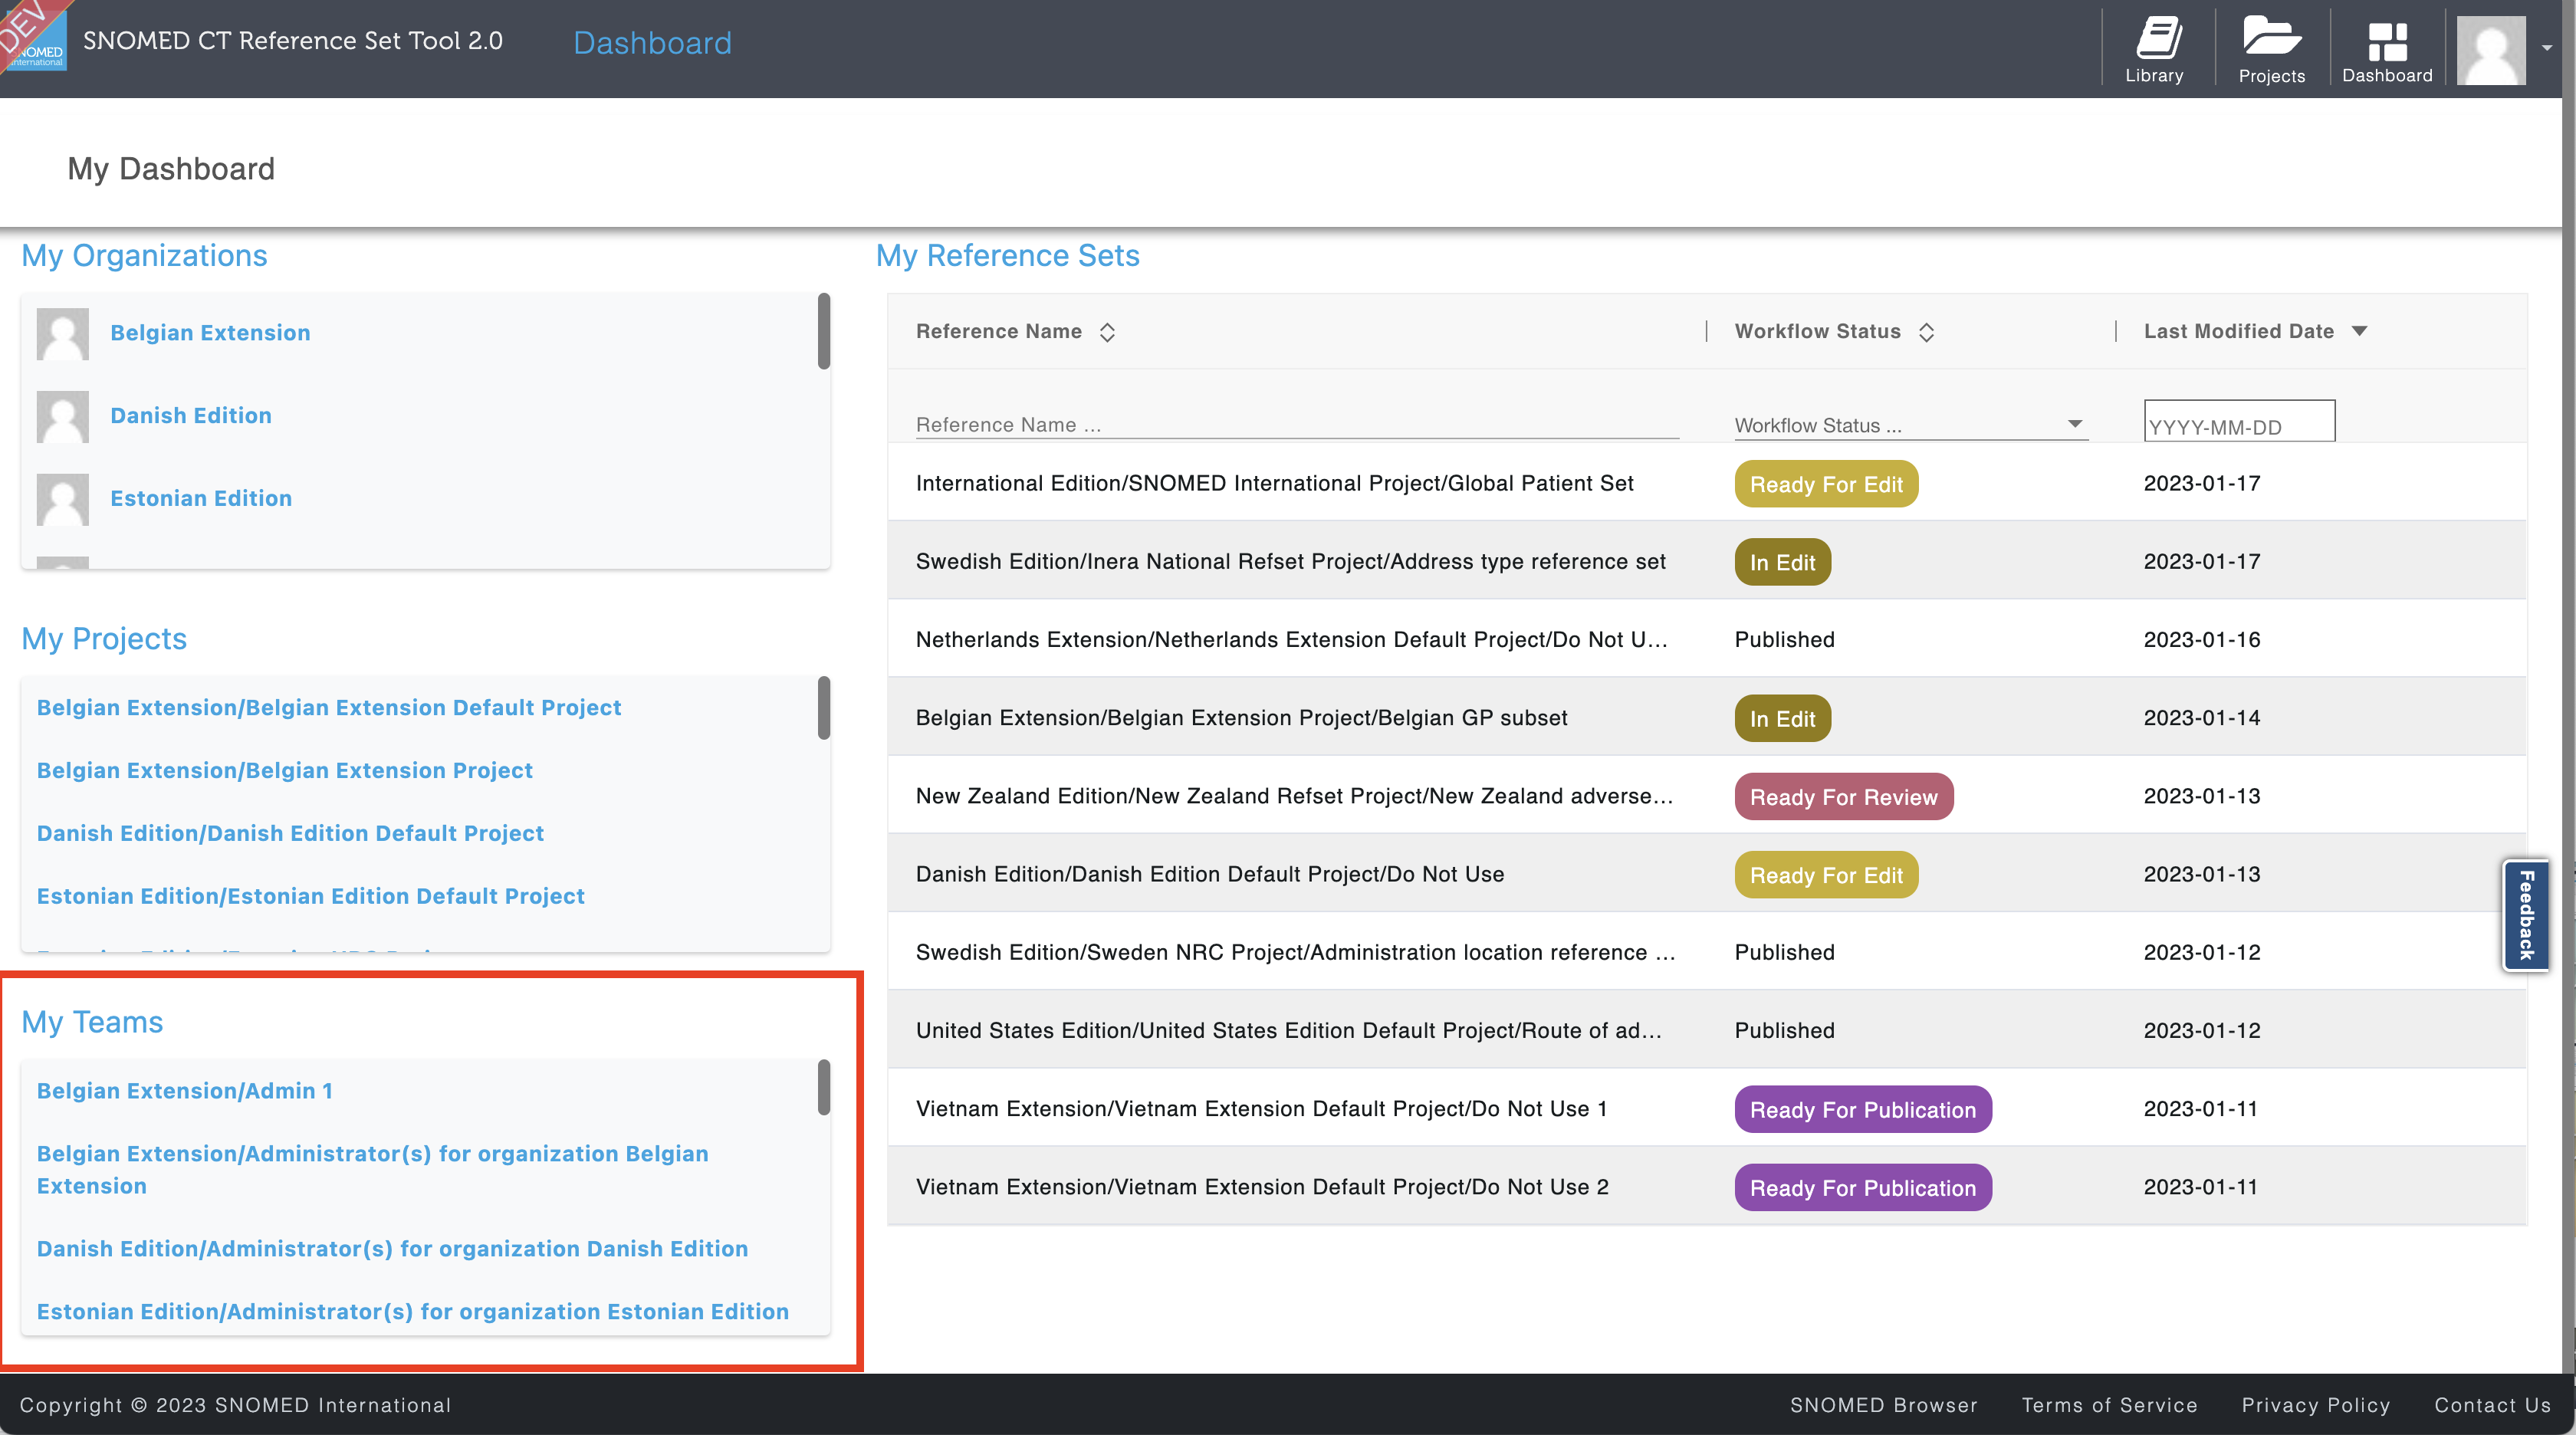Click Ready For Publication badge for Do Not Use 1
This screenshot has width=2576, height=1435.
click(x=1862, y=1109)
